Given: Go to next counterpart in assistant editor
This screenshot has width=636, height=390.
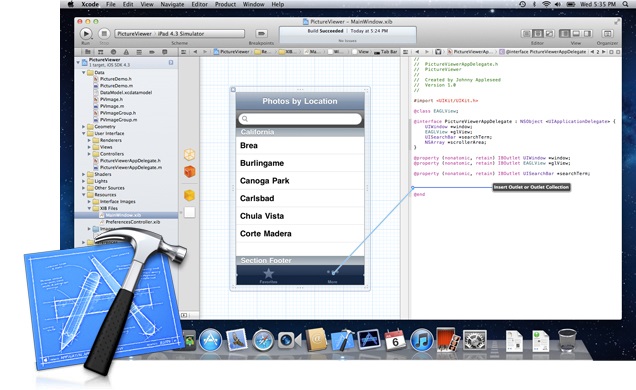Looking at the screenshot, I should tap(604, 52).
